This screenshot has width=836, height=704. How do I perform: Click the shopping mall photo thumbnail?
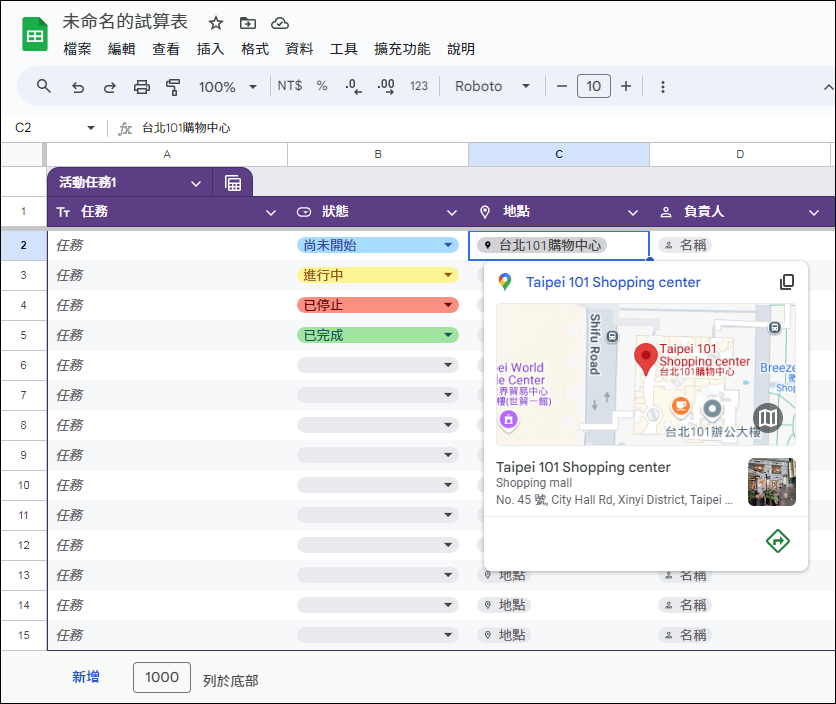[x=771, y=482]
